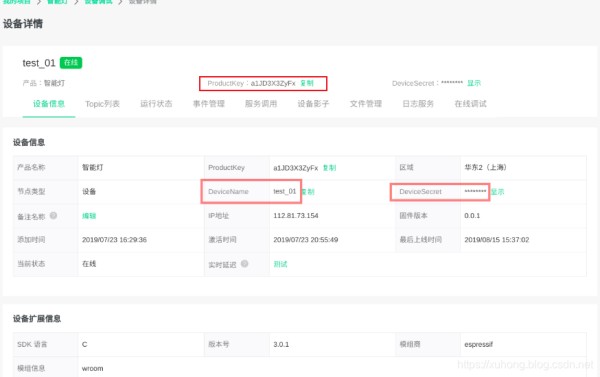Show the DeviceSecret in the header row
The height and width of the screenshot is (377, 600).
pos(474,83)
